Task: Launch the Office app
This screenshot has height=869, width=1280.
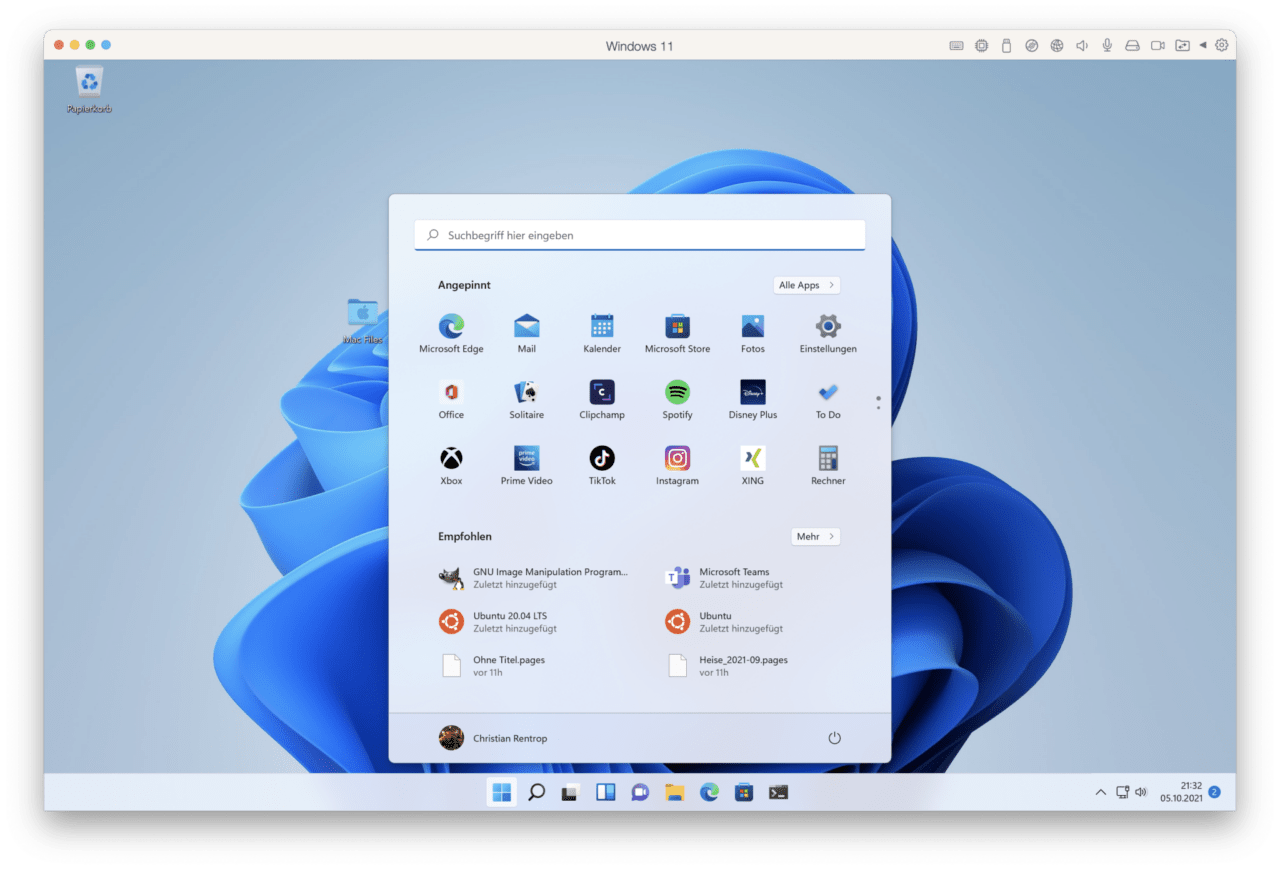Action: (451, 399)
